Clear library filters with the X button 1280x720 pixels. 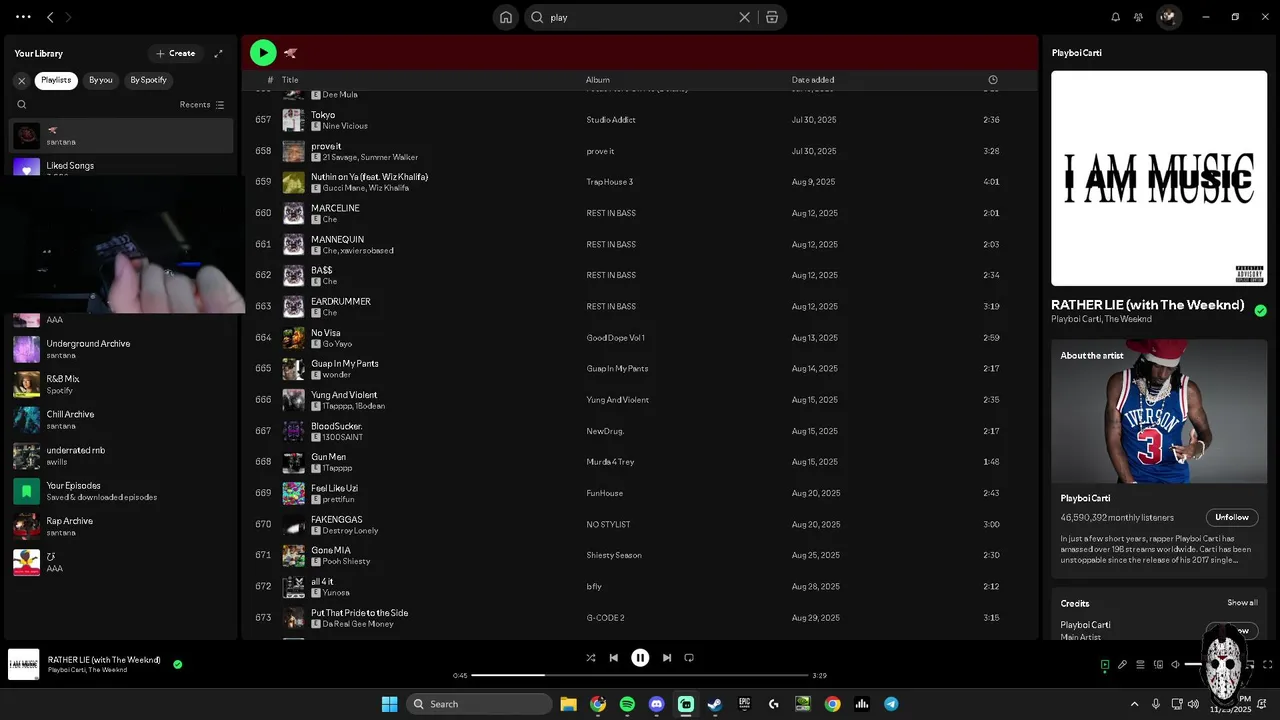tap(21, 80)
